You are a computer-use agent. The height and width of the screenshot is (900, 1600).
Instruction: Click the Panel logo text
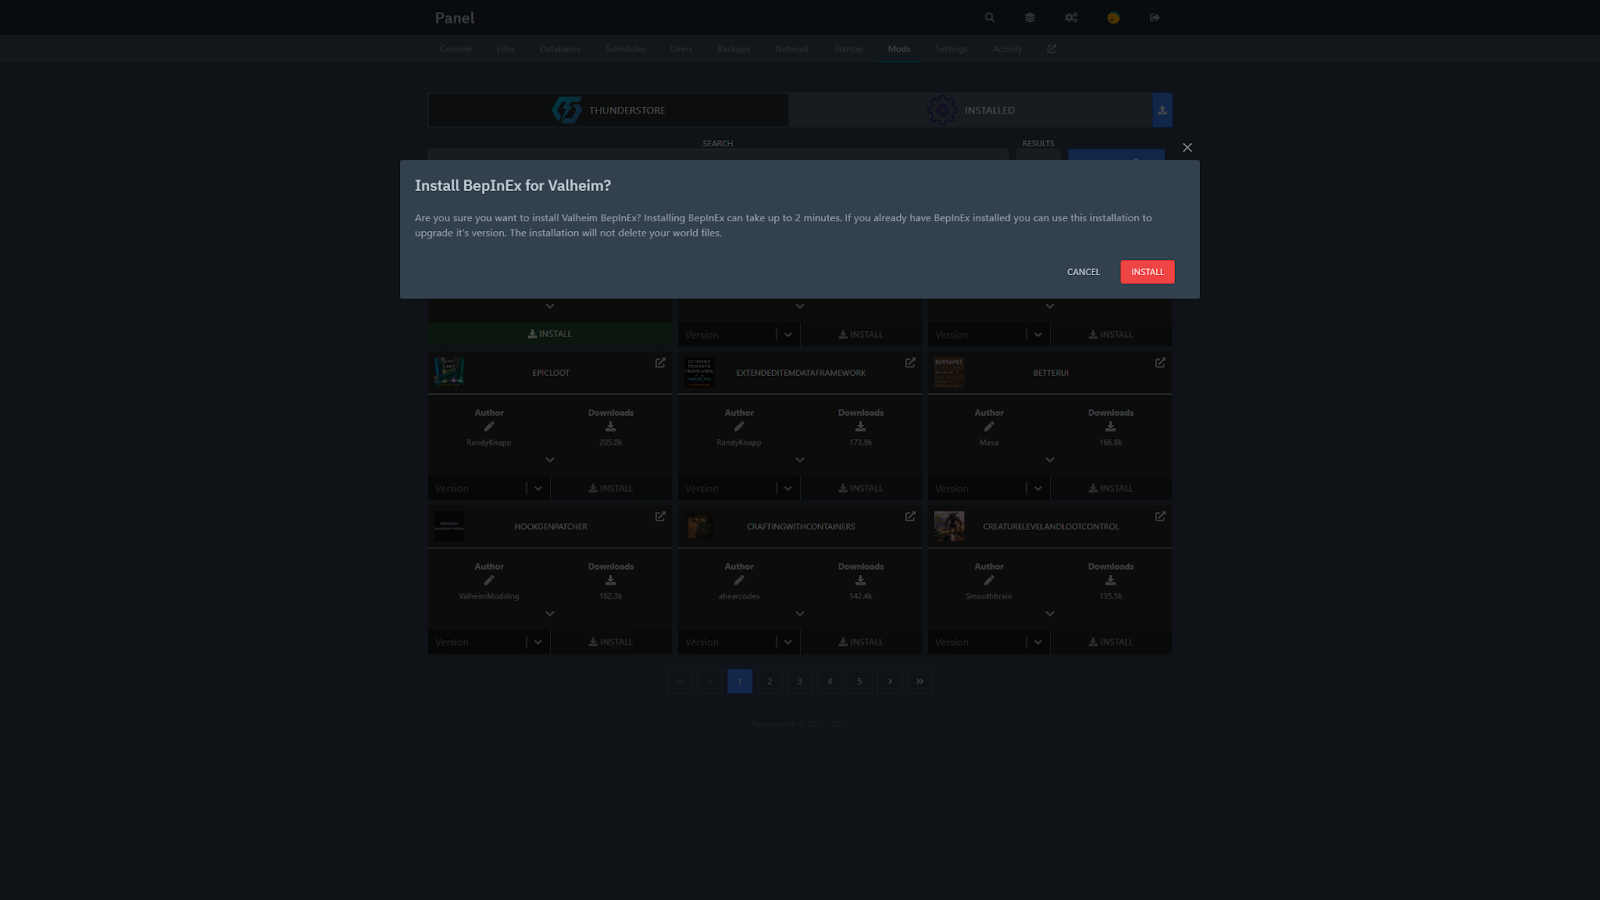click(x=455, y=18)
